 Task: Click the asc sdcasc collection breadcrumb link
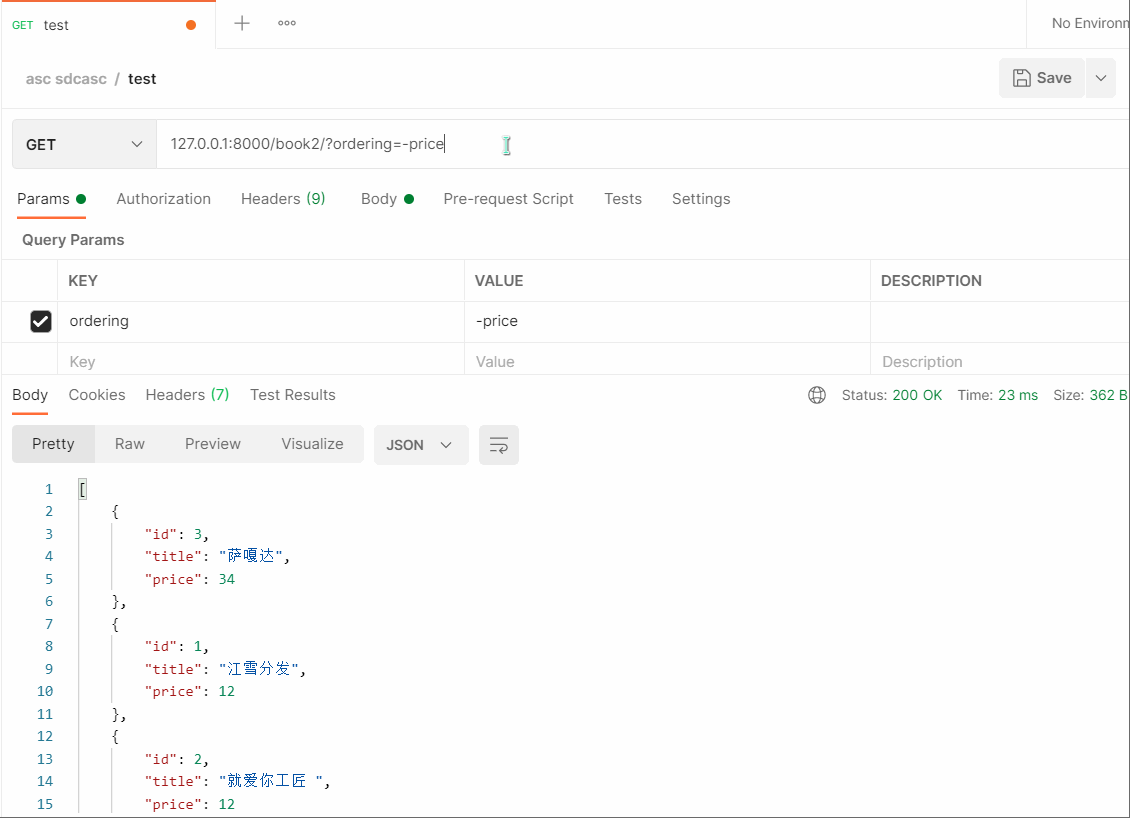tap(66, 79)
